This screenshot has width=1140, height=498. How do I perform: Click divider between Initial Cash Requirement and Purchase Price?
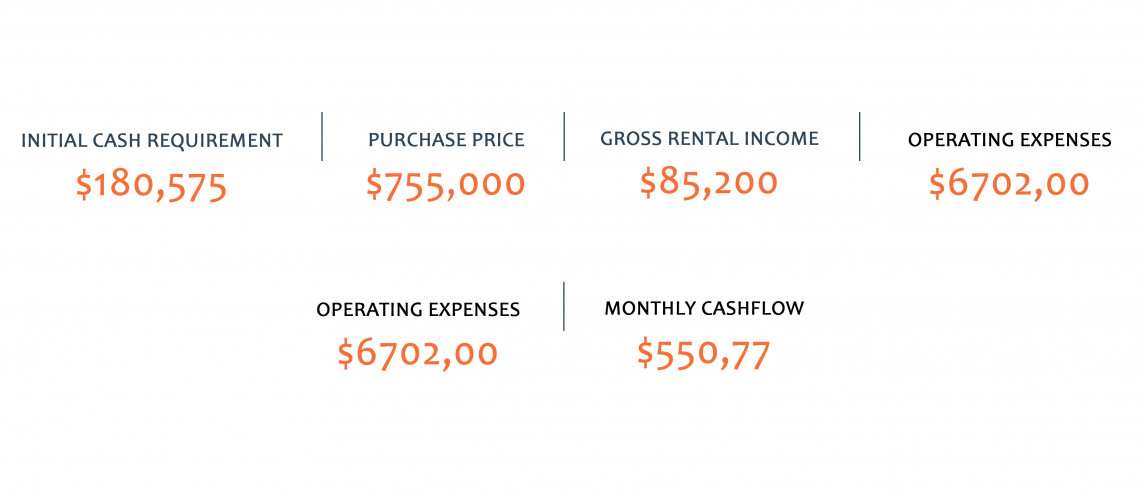click(x=322, y=136)
